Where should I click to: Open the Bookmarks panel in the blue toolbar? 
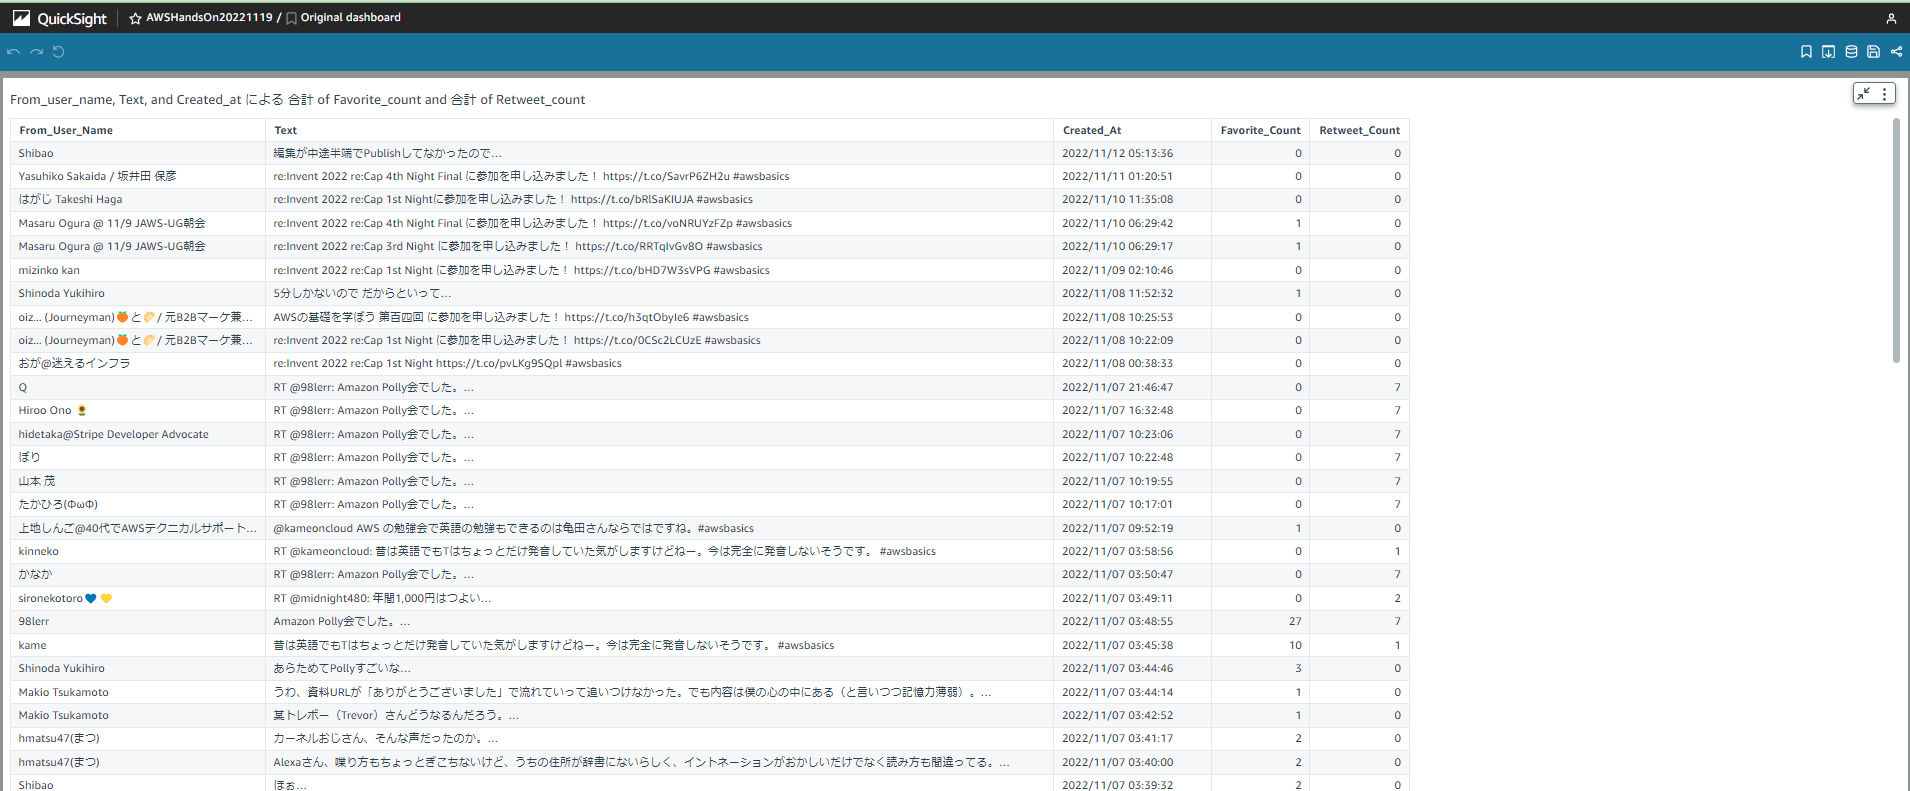(x=1806, y=52)
